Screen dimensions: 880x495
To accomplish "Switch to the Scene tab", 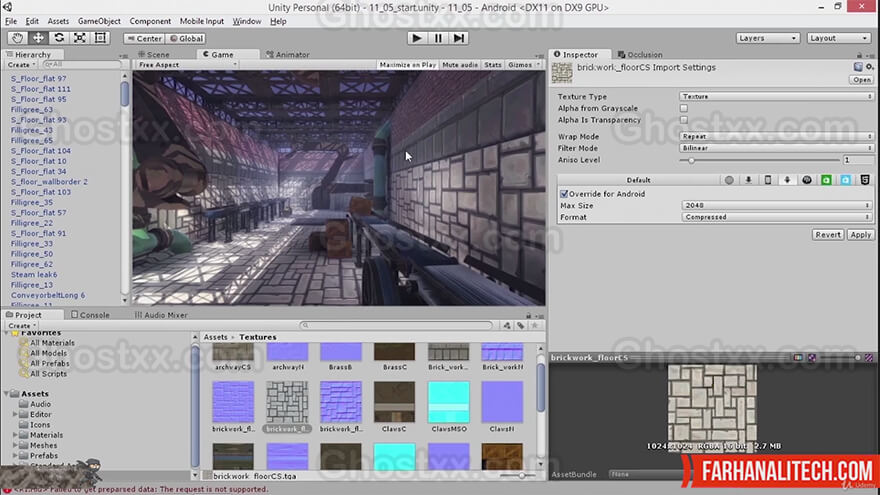I will [x=154, y=54].
